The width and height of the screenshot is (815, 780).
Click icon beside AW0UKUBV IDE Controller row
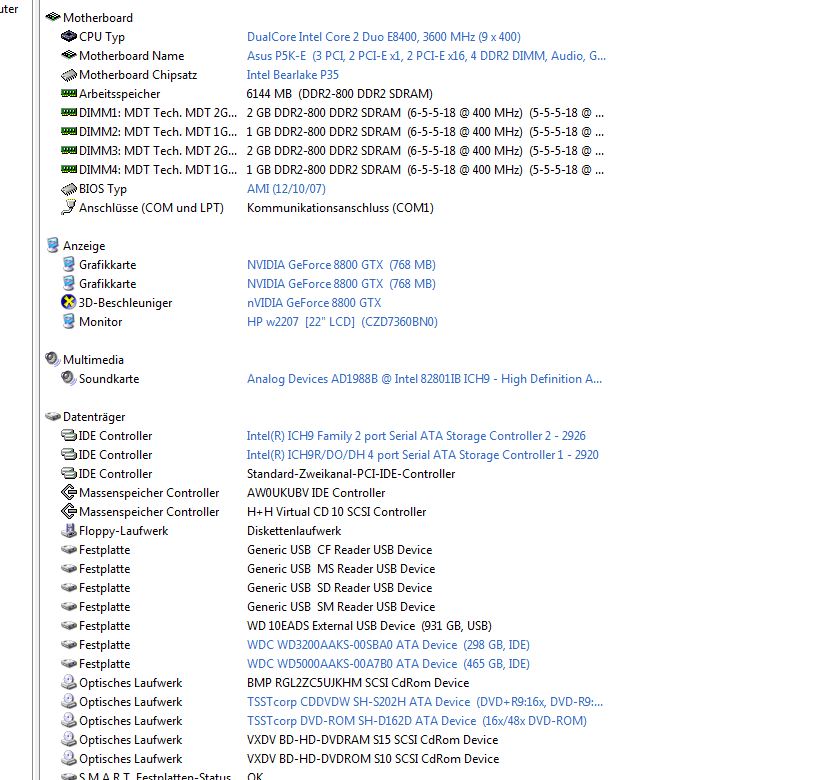[69, 492]
